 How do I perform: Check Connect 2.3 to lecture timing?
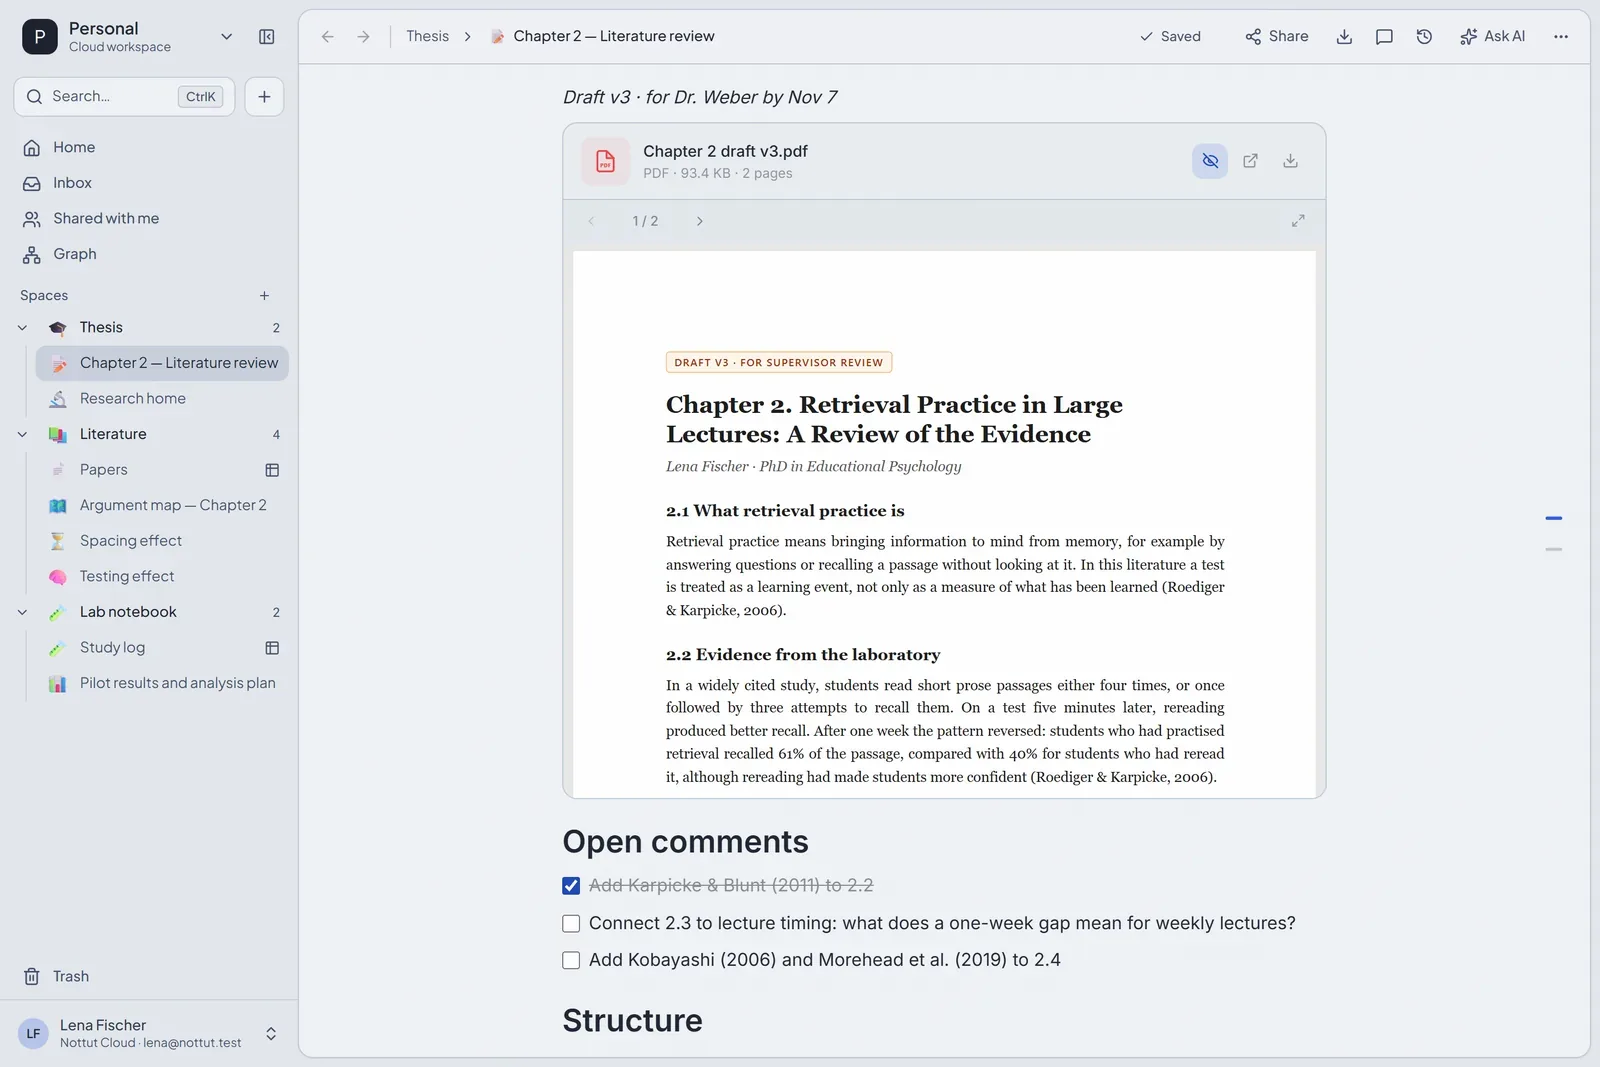pyautogui.click(x=571, y=924)
